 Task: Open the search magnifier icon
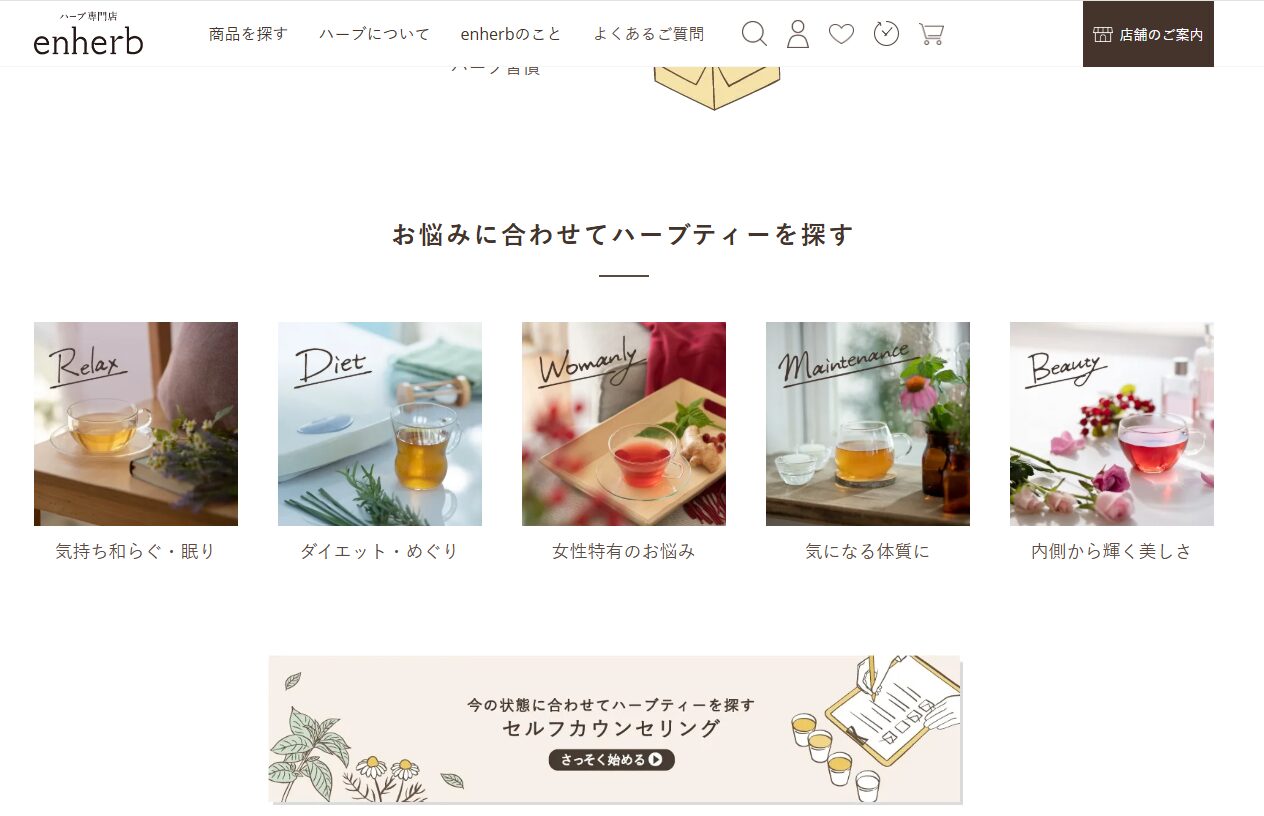coord(754,34)
